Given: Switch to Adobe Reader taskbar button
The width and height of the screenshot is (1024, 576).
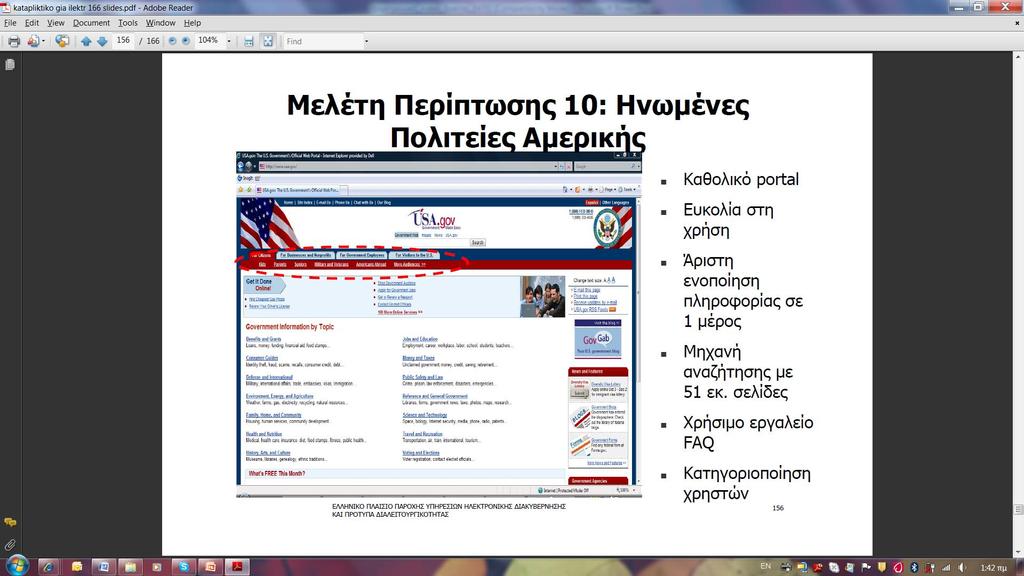Looking at the screenshot, I should coord(237,567).
